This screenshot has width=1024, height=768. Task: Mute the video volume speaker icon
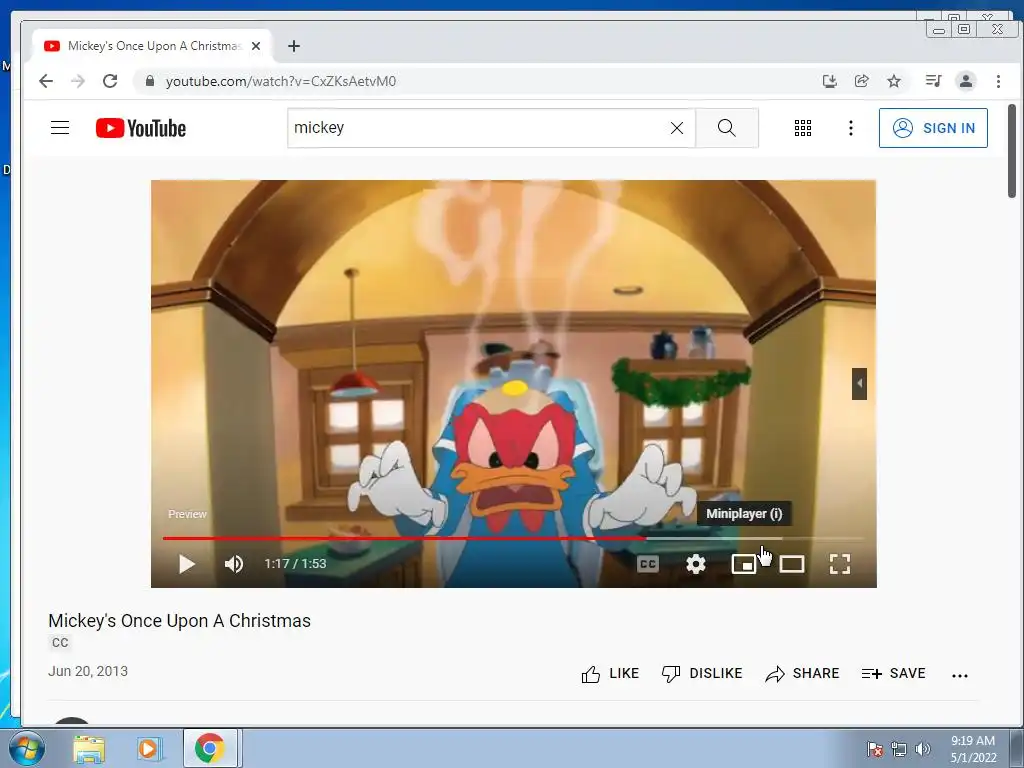tap(234, 564)
